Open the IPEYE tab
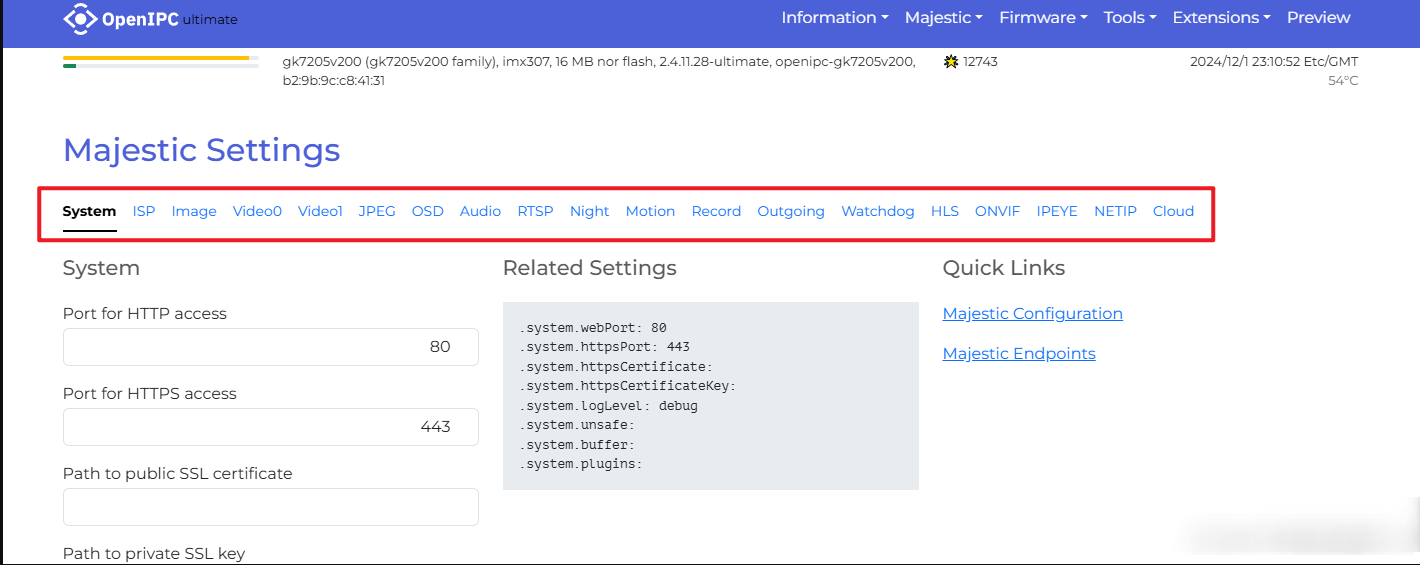The height and width of the screenshot is (565, 1420). [x=1057, y=211]
